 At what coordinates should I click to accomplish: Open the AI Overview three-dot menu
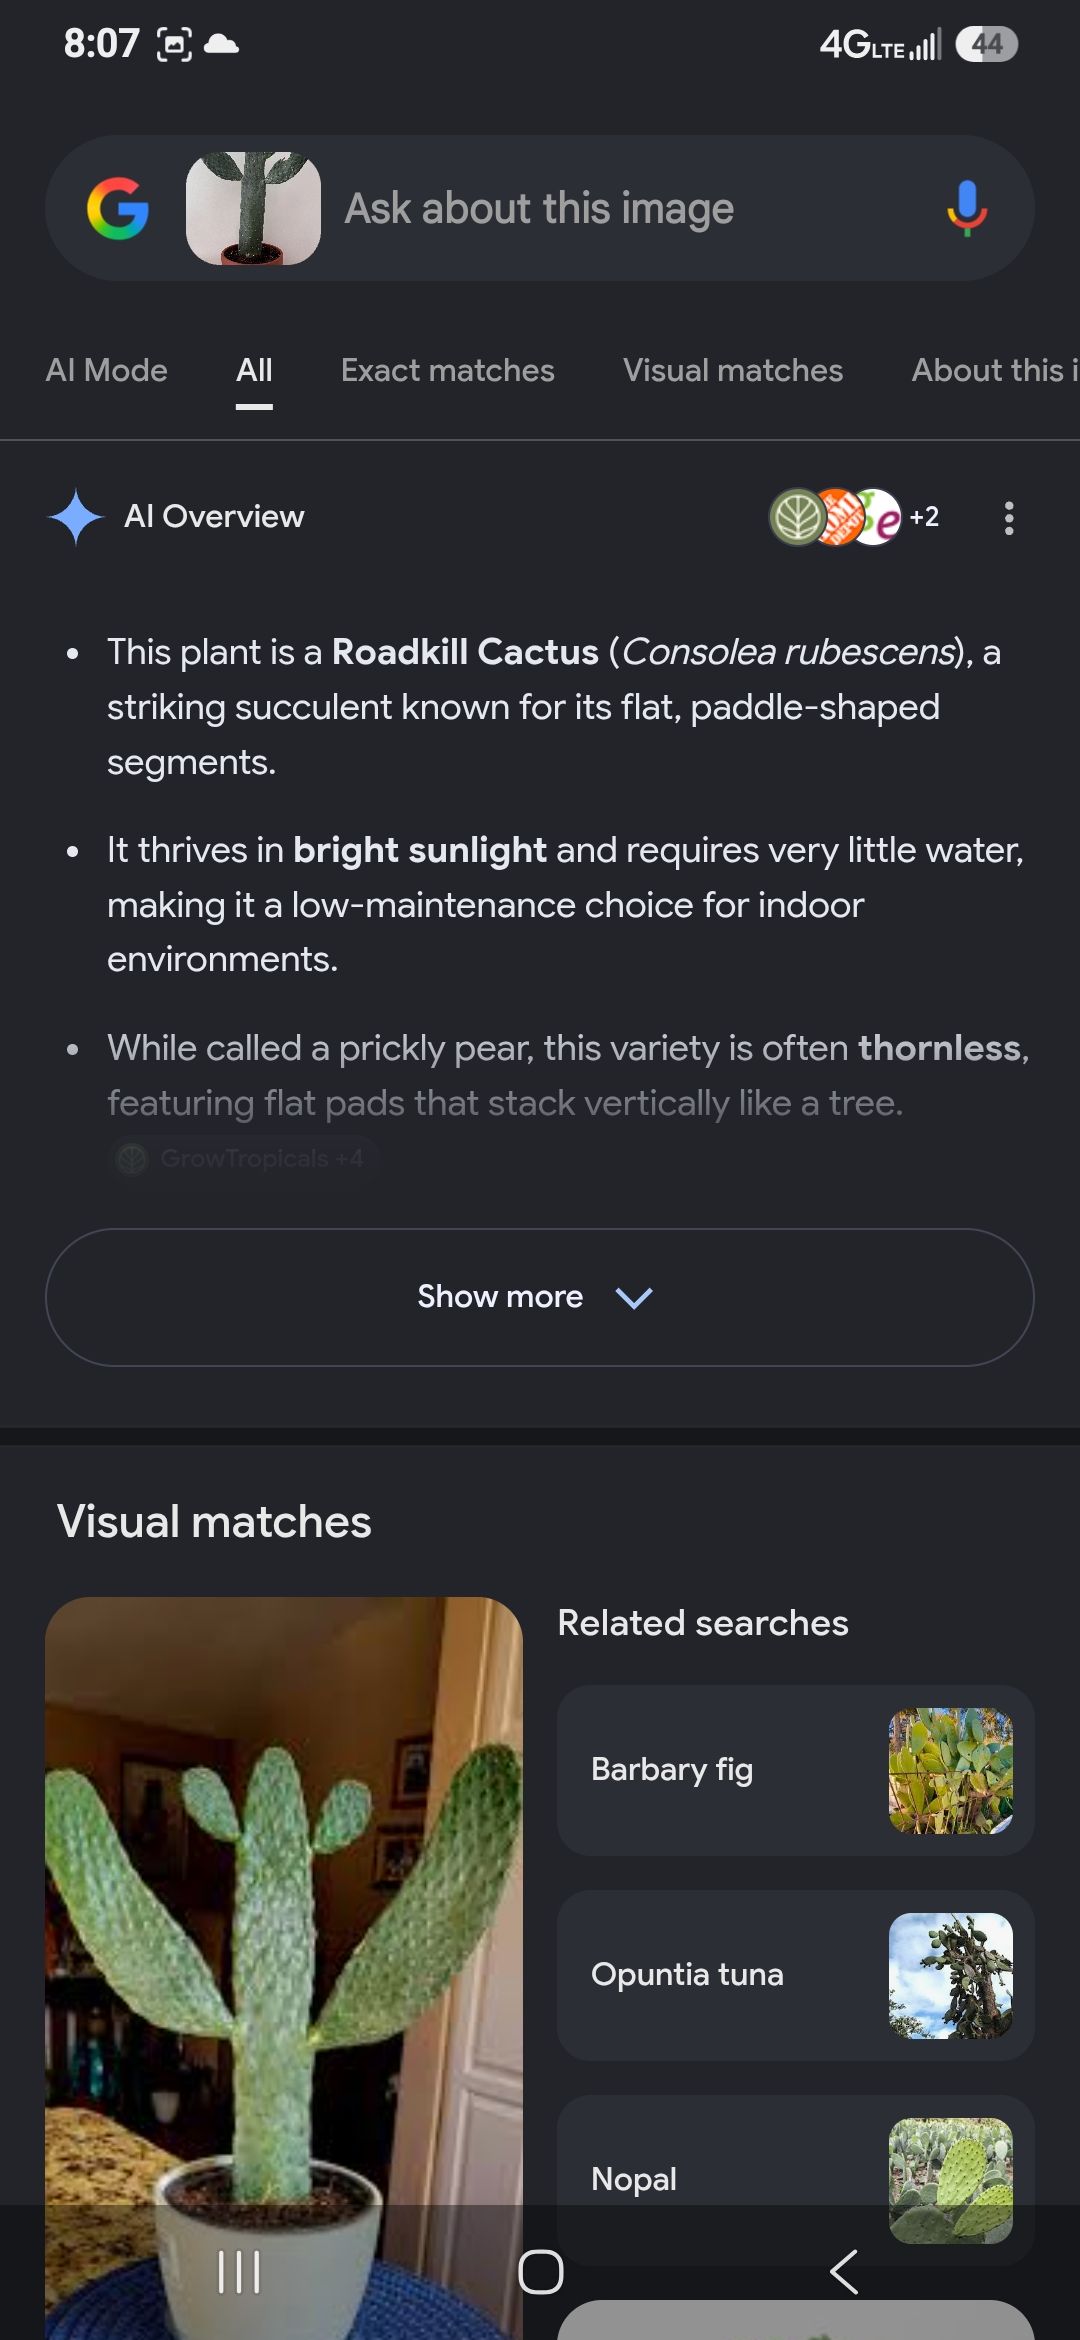point(1008,518)
